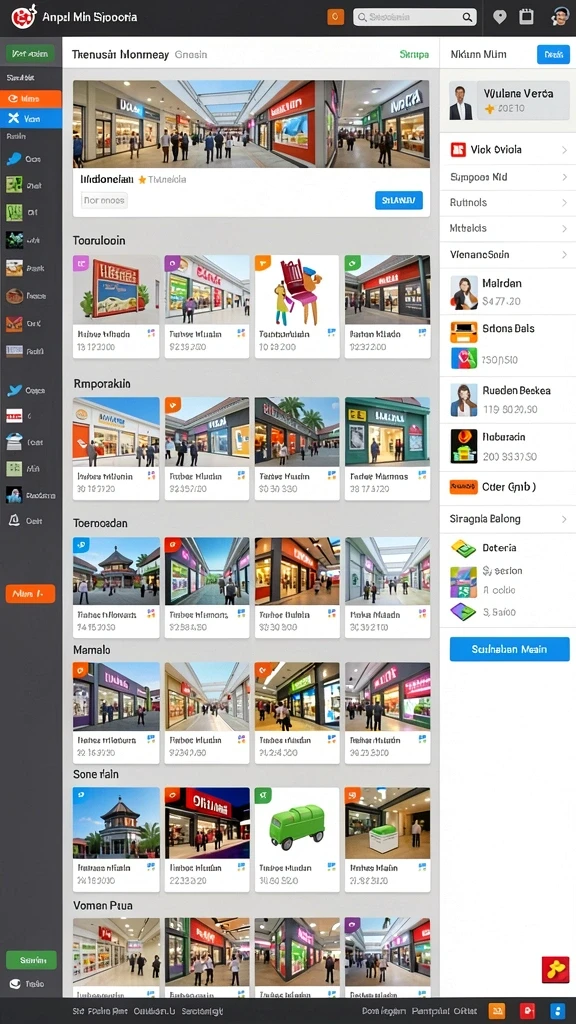Expand the 'Vick Dviola' row chevron
This screenshot has width=576, height=1024.
tap(564, 150)
